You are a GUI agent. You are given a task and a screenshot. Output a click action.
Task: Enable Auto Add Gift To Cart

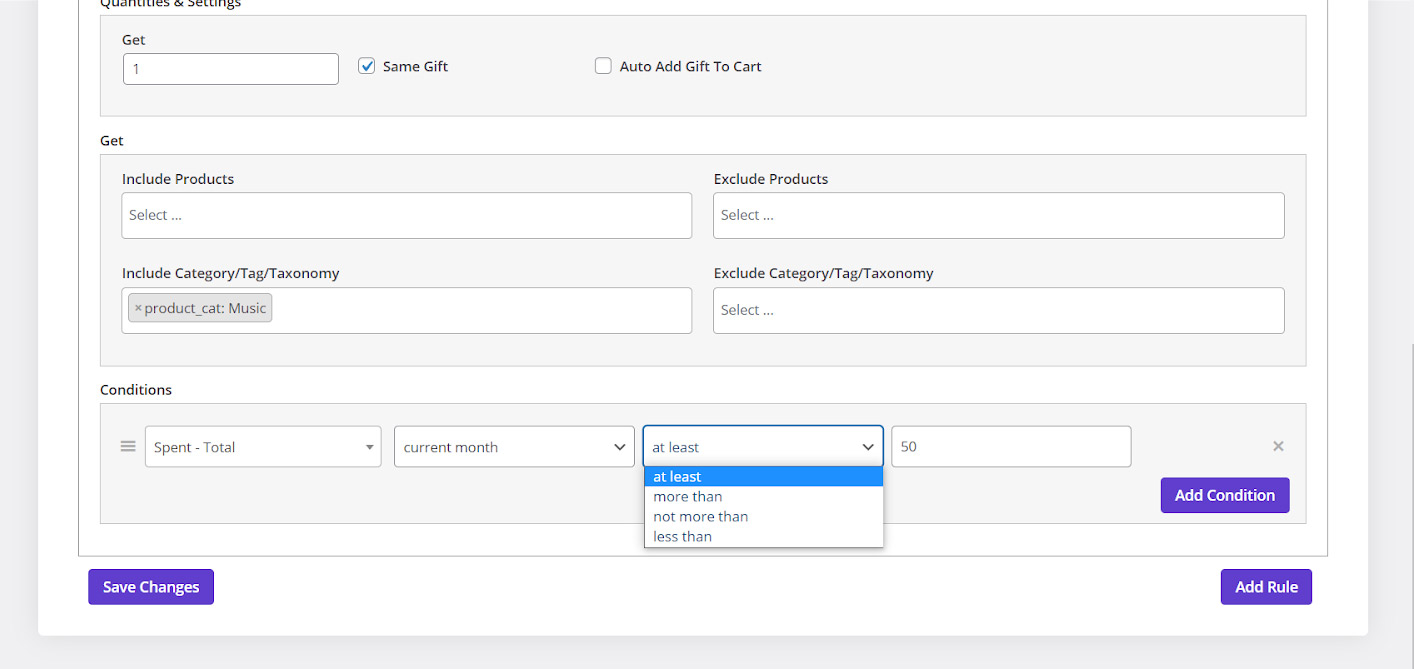click(603, 67)
